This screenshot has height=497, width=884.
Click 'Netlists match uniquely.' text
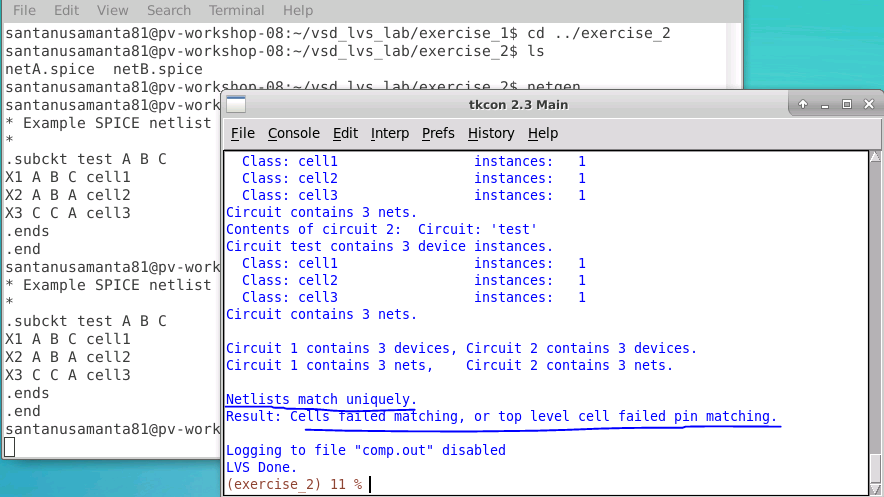coord(321,399)
